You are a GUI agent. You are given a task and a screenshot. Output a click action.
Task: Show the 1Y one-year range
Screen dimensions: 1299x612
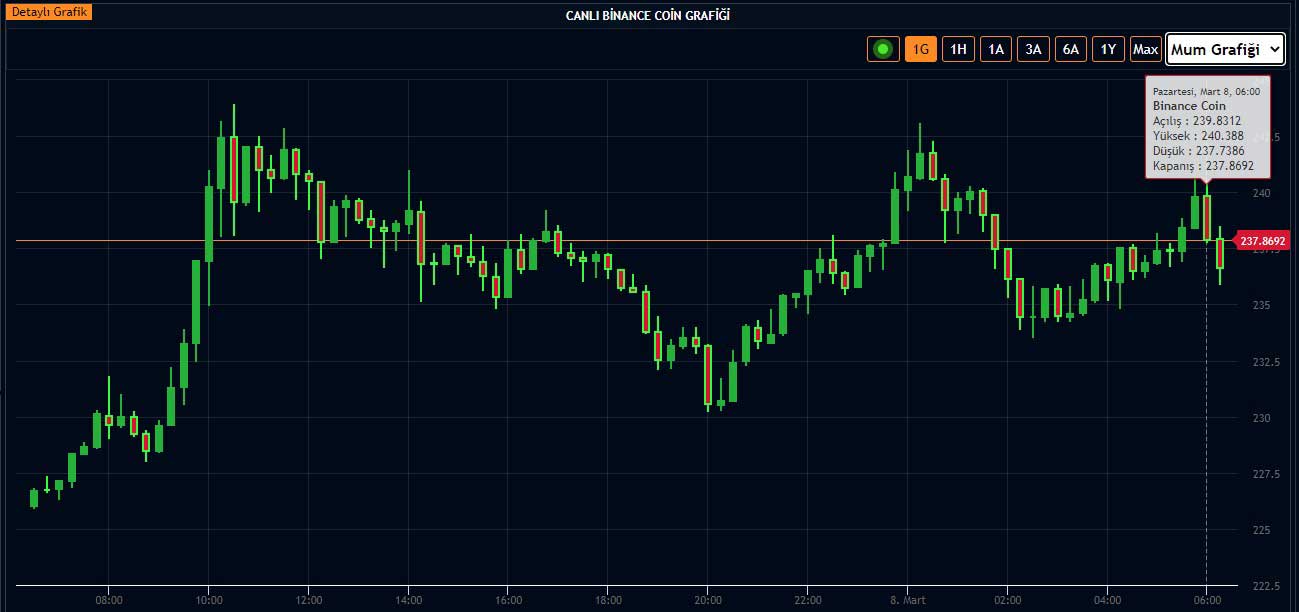1108,49
